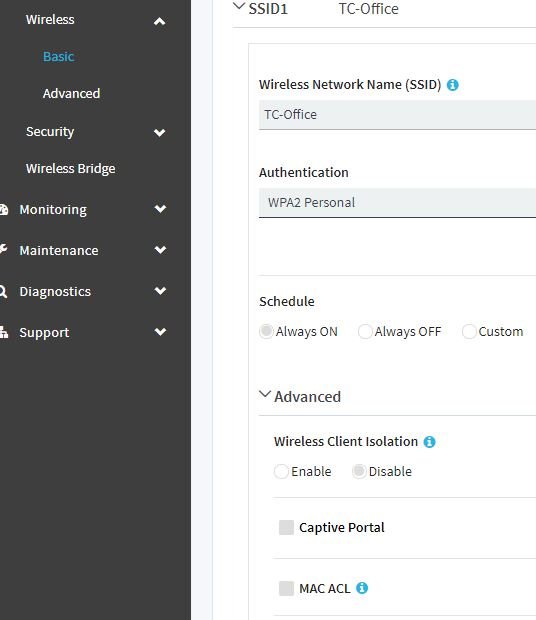Open the Authentication dropdown
Image resolution: width=536 pixels, height=620 pixels.
[397, 202]
